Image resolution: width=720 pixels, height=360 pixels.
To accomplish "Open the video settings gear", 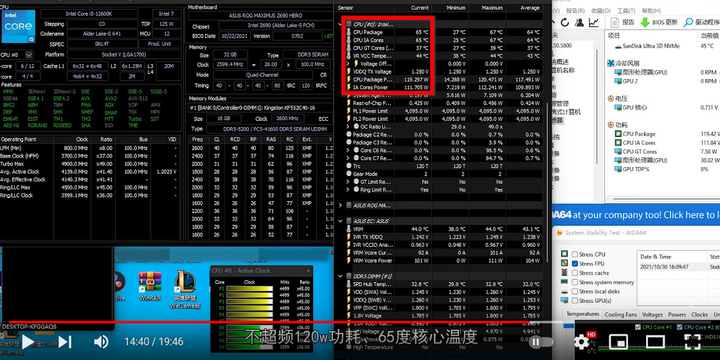I will (x=581, y=342).
